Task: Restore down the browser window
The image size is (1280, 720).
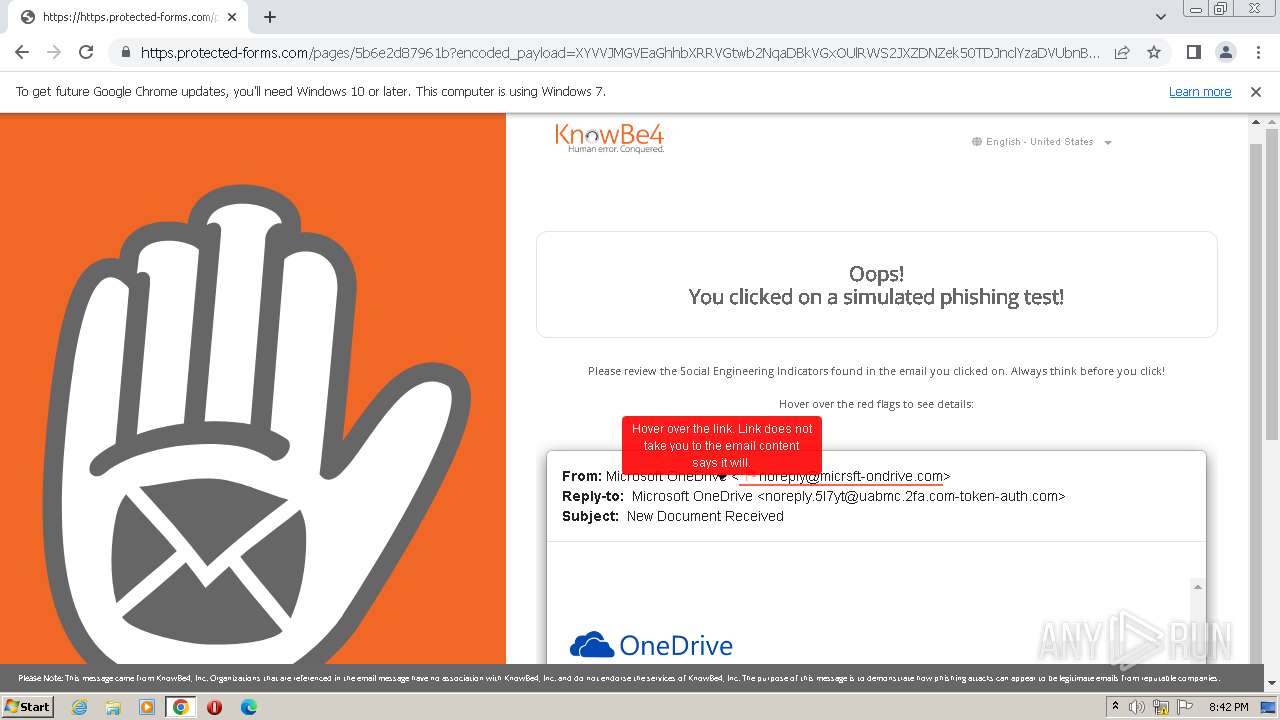Action: click(x=1221, y=9)
